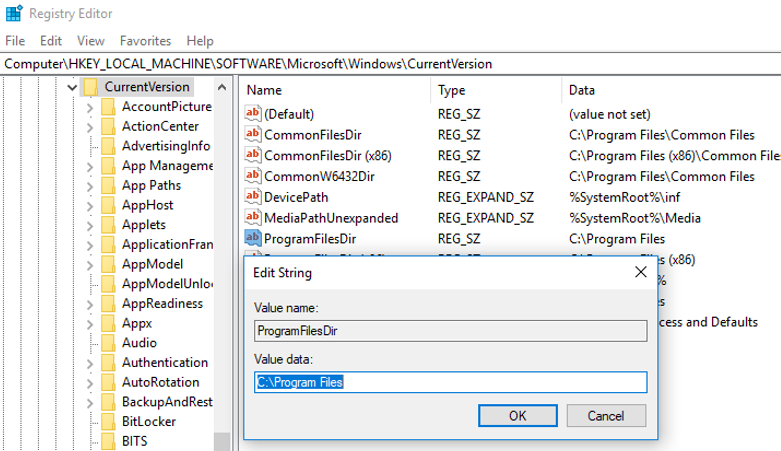The height and width of the screenshot is (451, 781).
Task: Click the Audio folder icon
Action: click(108, 343)
